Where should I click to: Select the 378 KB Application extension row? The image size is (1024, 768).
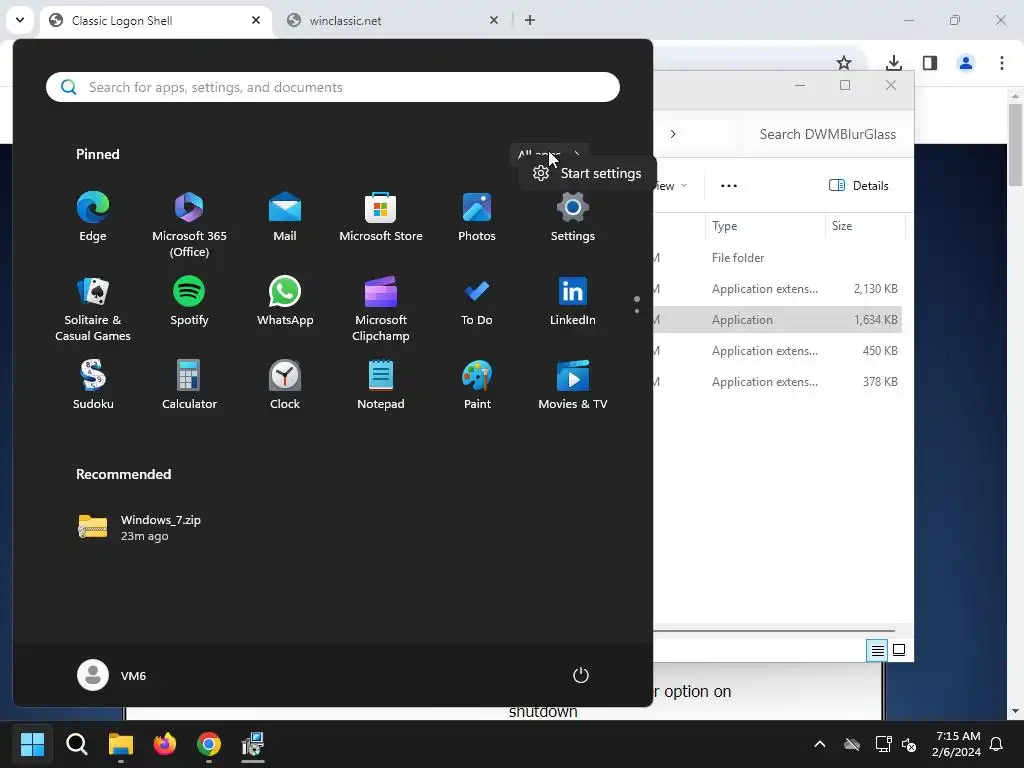tap(778, 381)
